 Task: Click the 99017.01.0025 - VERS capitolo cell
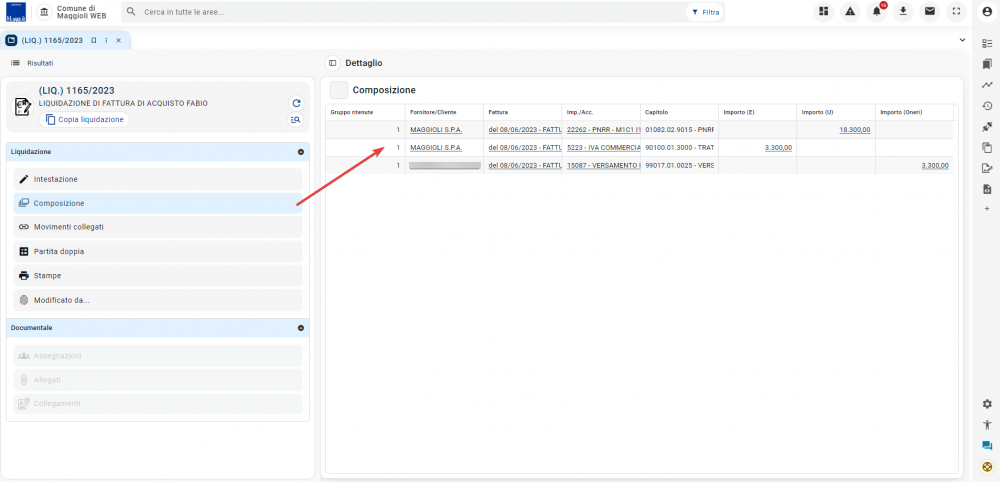[679, 165]
